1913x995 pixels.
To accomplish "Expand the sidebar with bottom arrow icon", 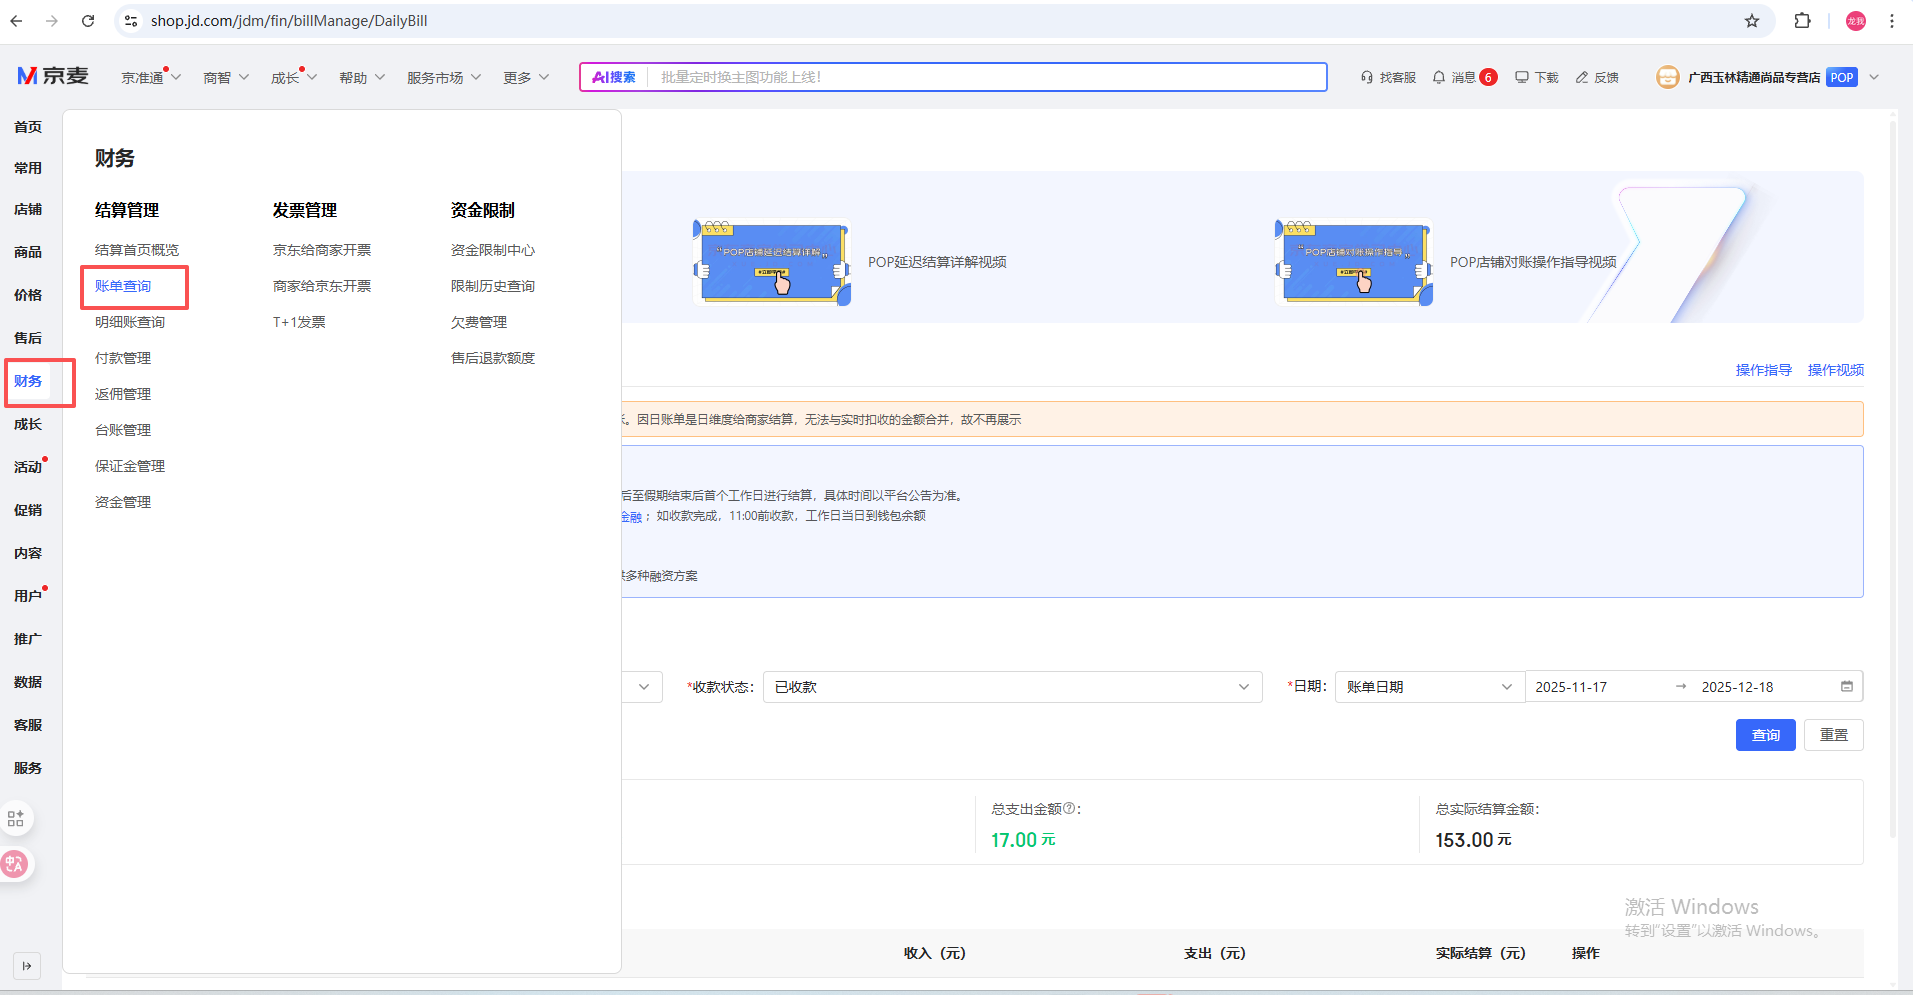I will (x=27, y=966).
